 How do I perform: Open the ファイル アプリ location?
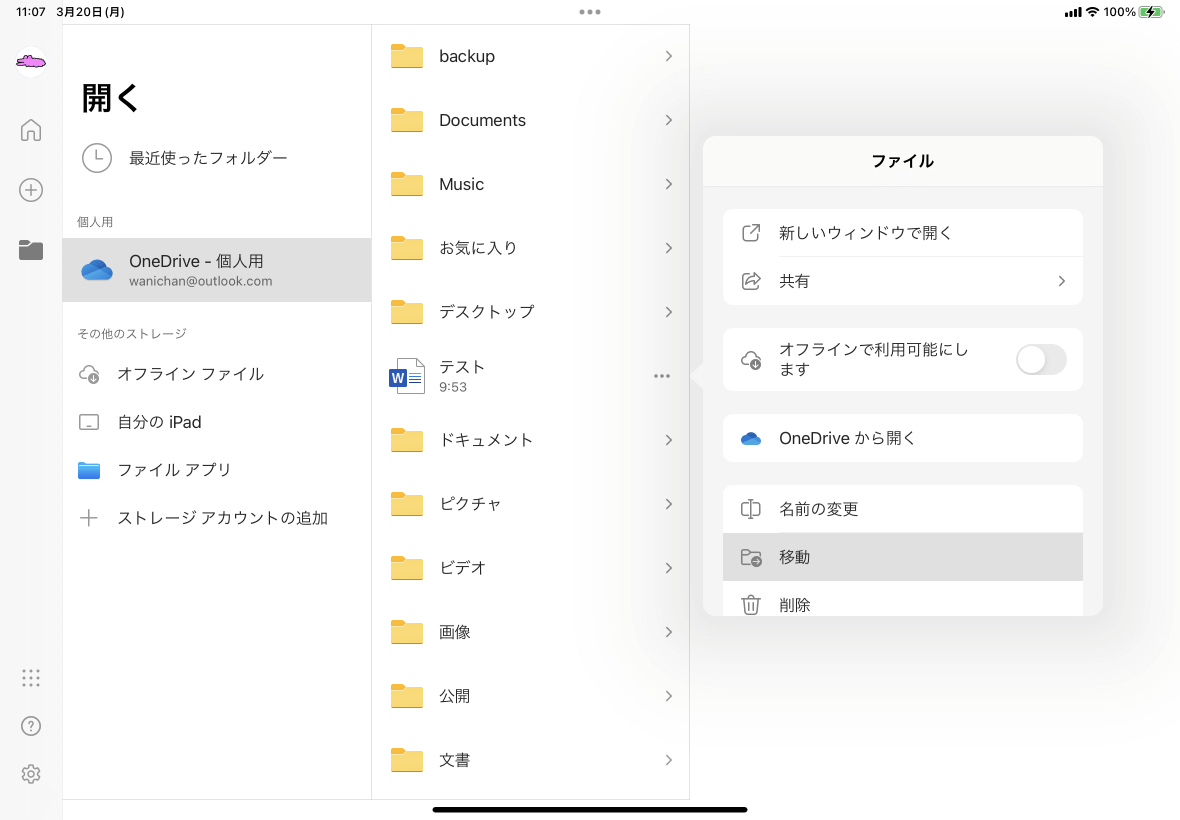pyautogui.click(x=174, y=470)
